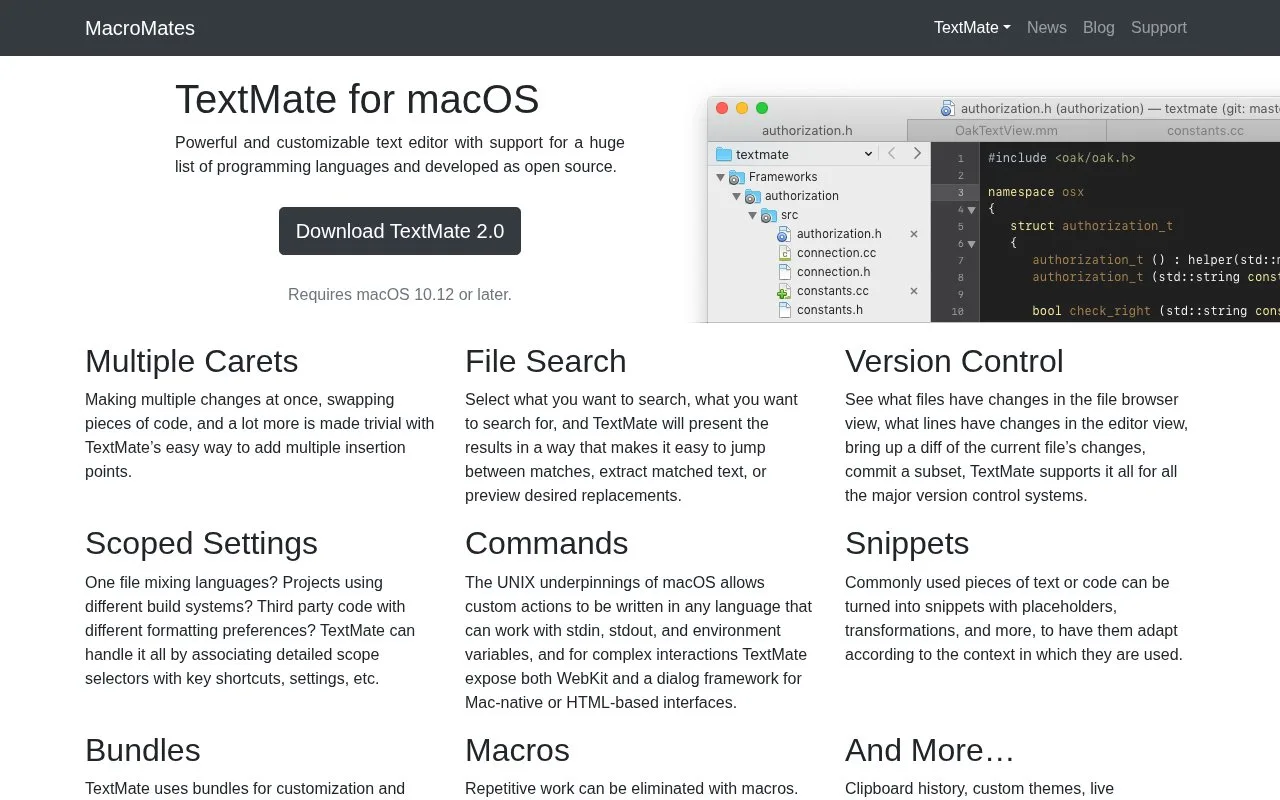The width and height of the screenshot is (1280, 800).
Task: Open Support in the navbar
Action: (1159, 28)
